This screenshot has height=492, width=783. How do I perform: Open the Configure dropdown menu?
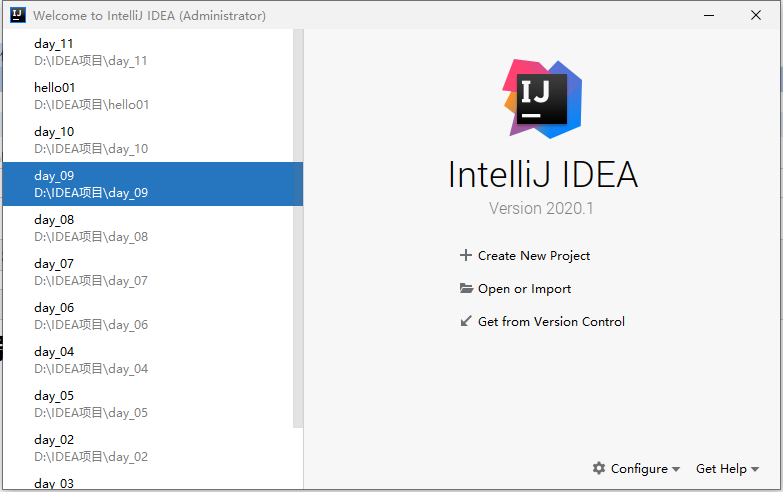point(637,468)
